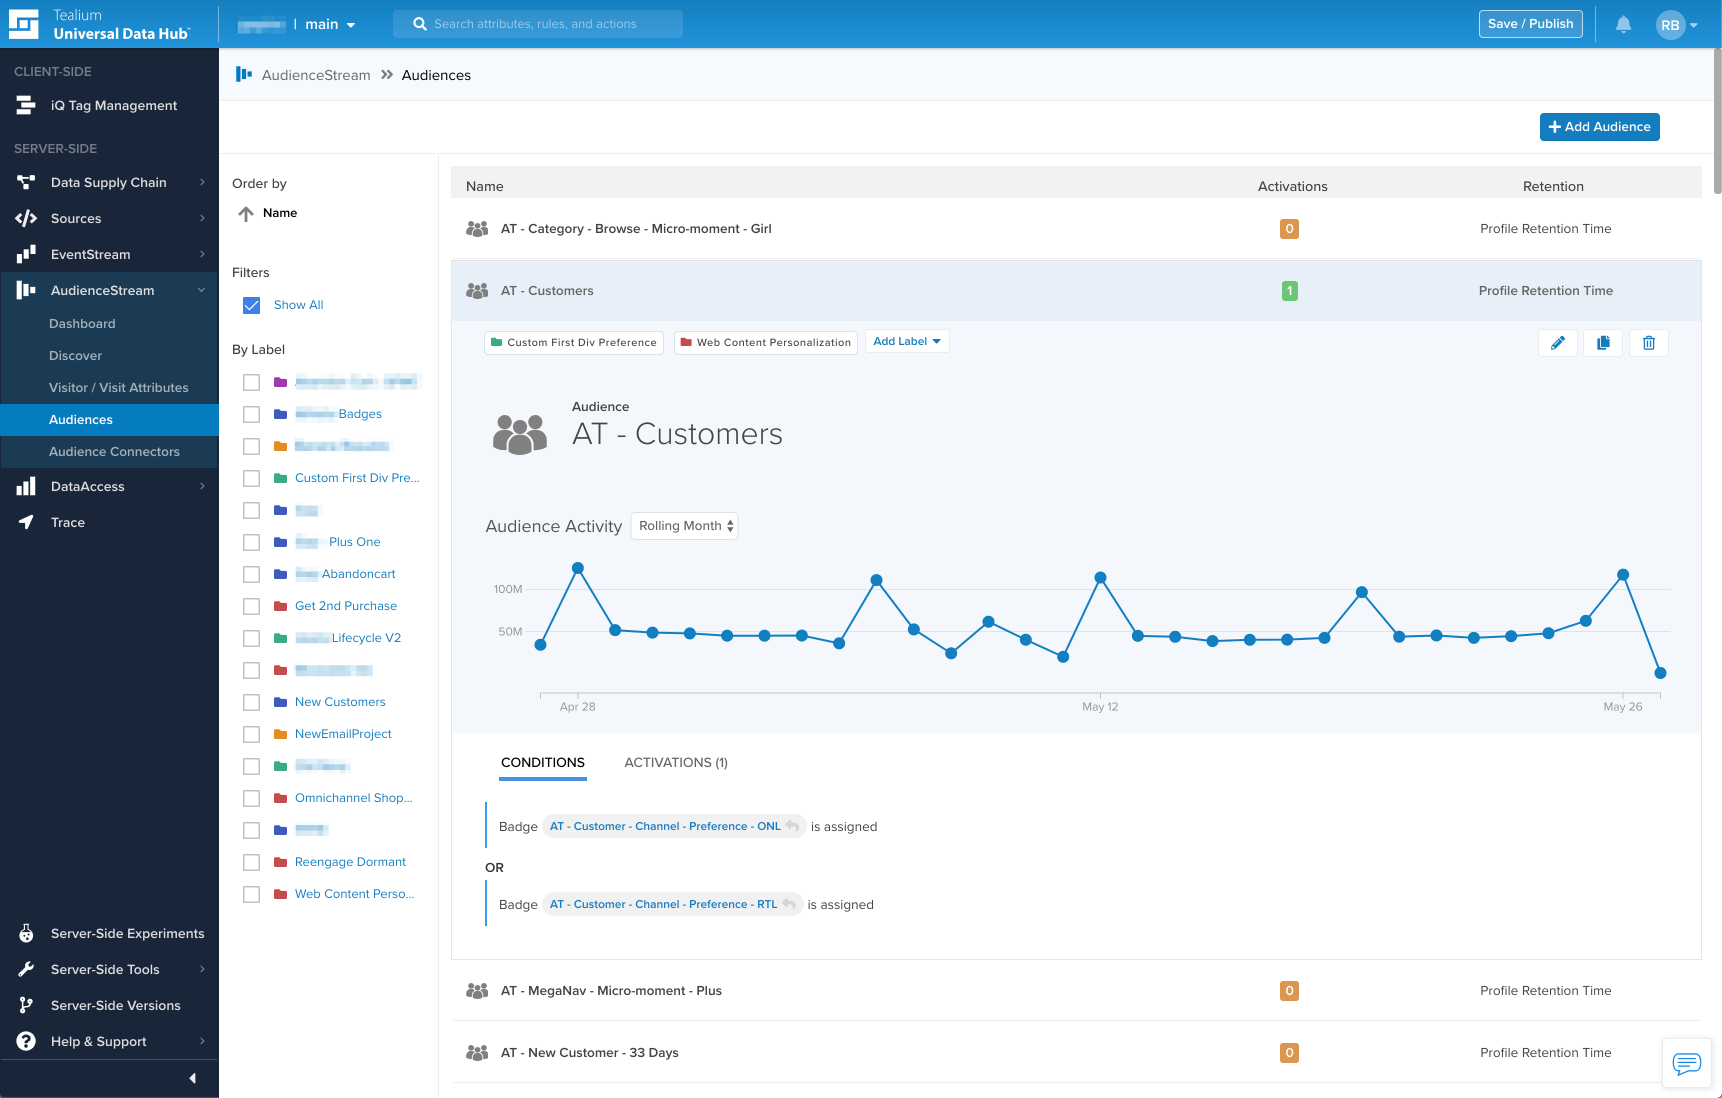Uncheck the Show All filter
The image size is (1722, 1098).
click(251, 305)
